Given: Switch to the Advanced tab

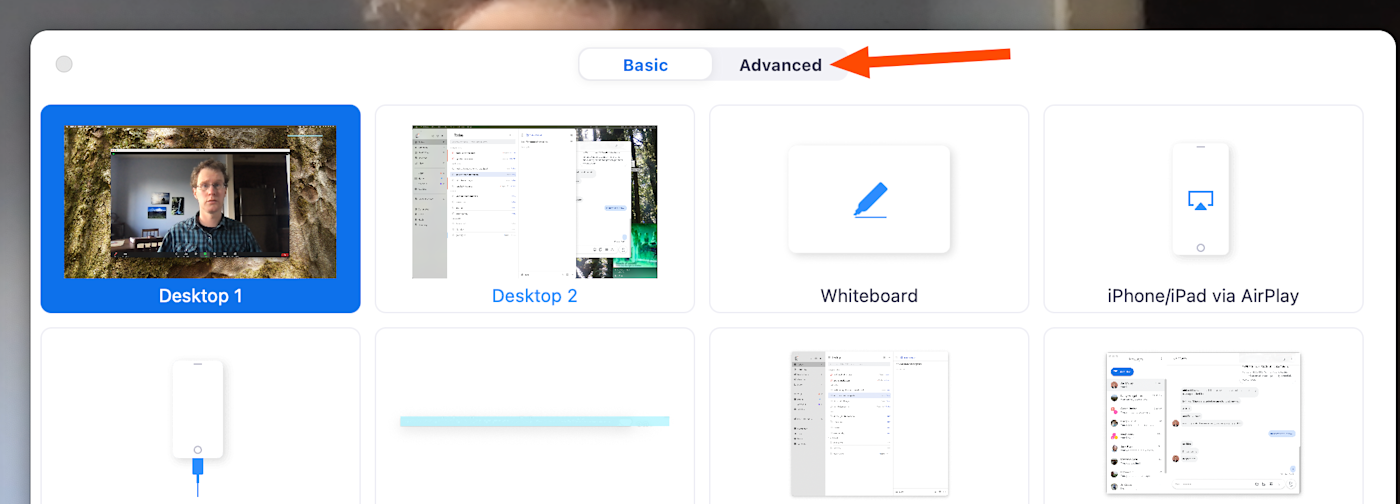Looking at the screenshot, I should [780, 65].
